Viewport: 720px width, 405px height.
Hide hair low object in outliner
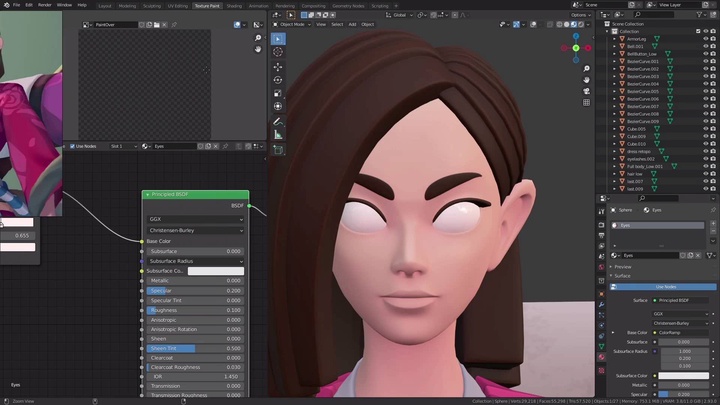click(706, 174)
